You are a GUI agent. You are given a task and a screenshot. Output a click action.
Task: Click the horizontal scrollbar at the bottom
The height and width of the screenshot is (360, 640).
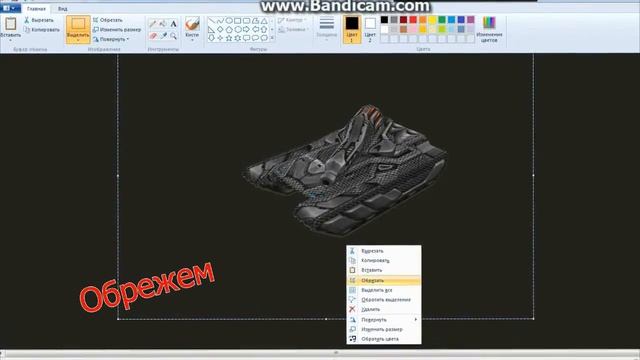click(x=320, y=353)
